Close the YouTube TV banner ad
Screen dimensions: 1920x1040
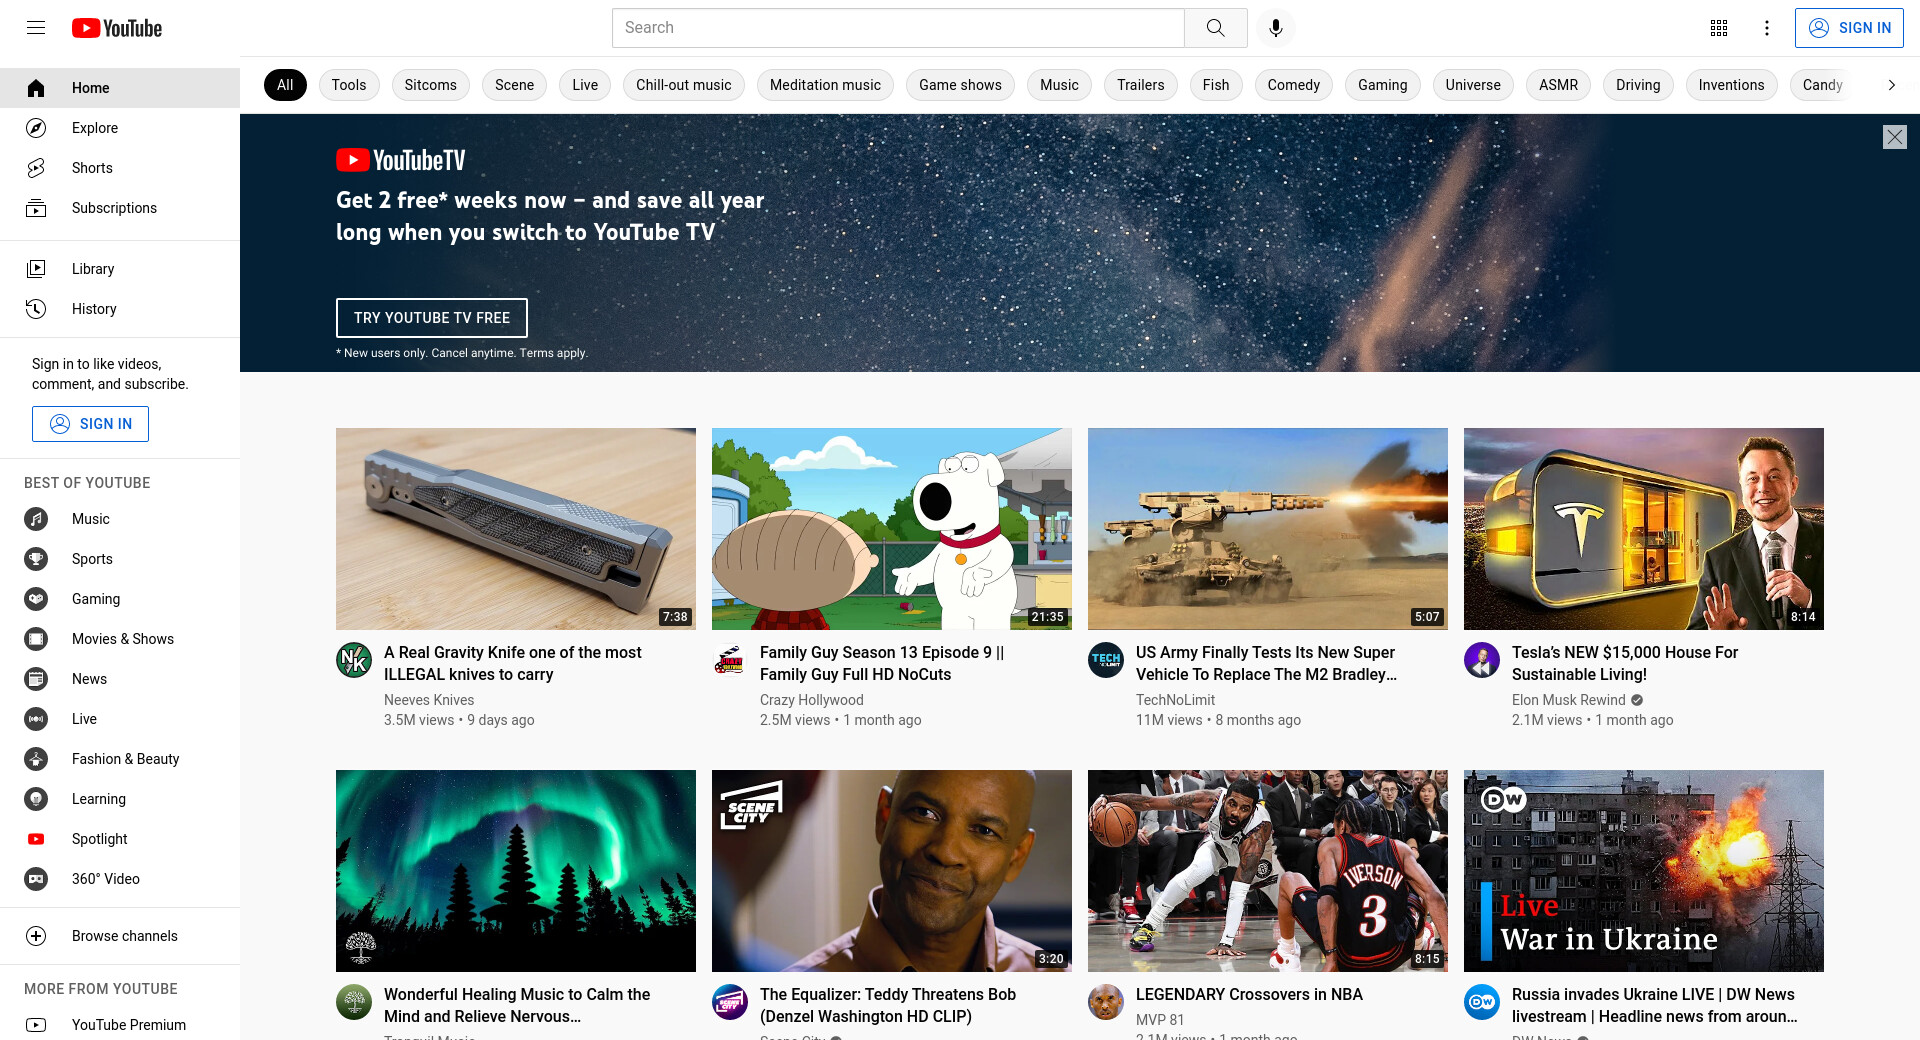coord(1894,137)
